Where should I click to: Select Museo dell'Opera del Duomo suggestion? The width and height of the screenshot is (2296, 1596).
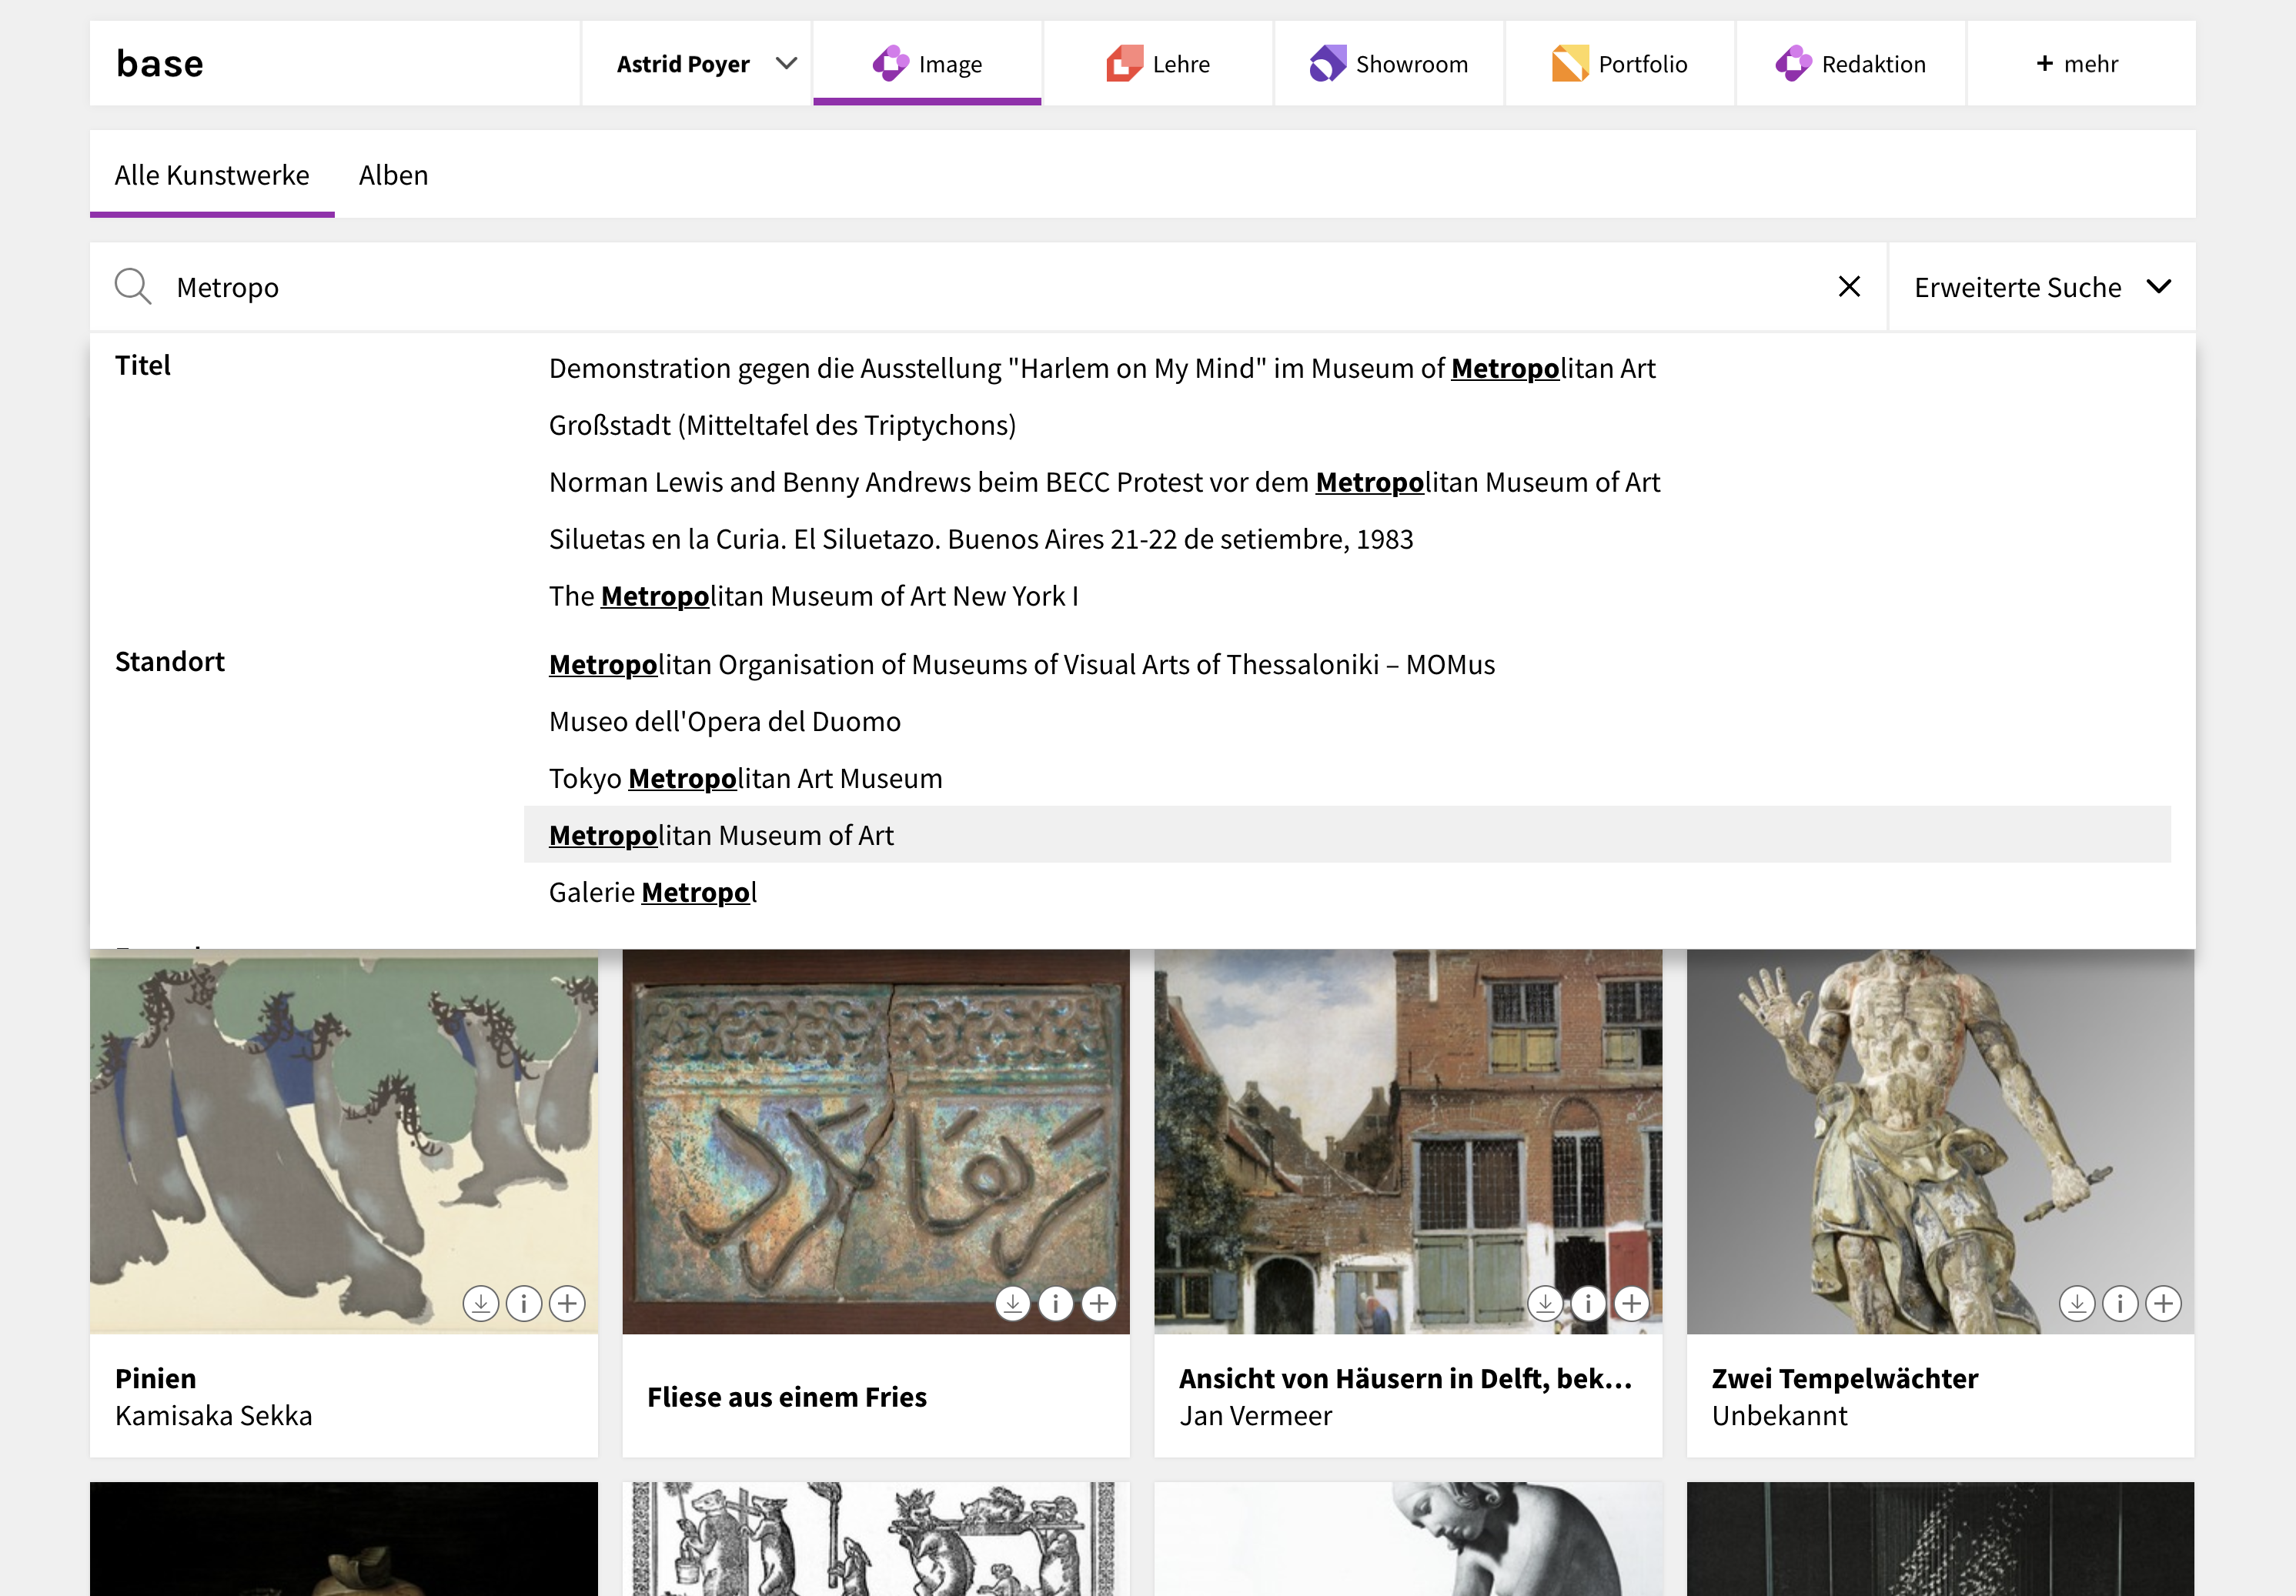[1347, 721]
